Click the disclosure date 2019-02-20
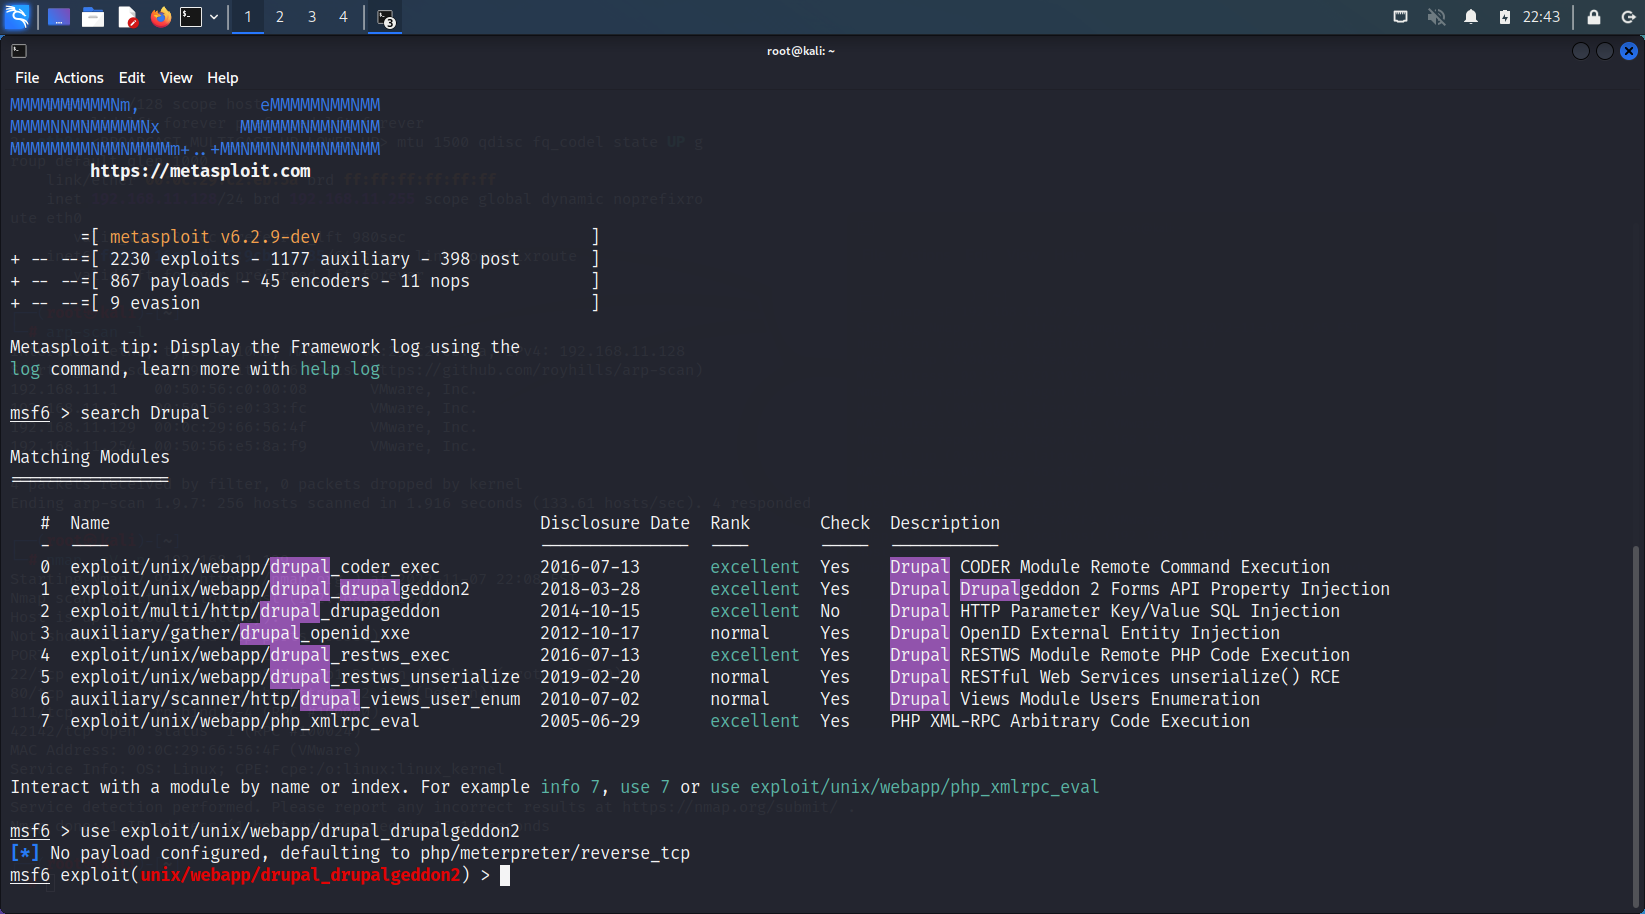 pos(590,677)
